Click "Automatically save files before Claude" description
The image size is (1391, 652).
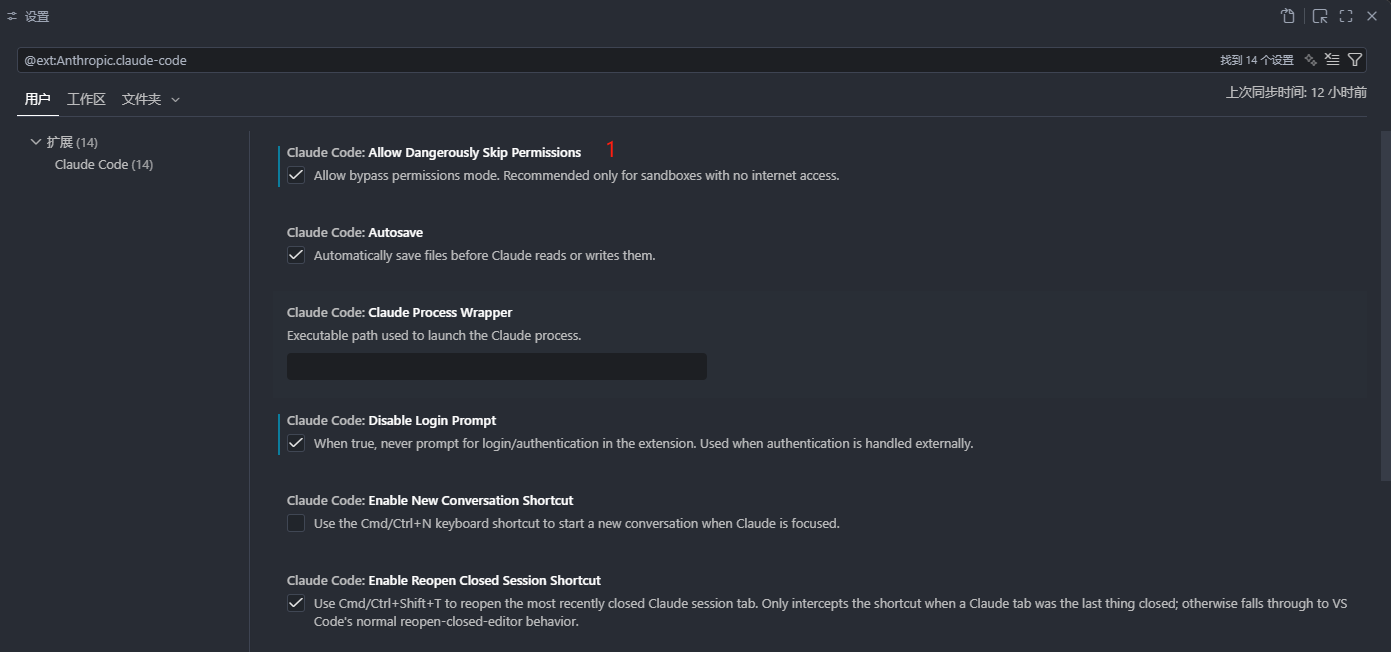coord(485,255)
